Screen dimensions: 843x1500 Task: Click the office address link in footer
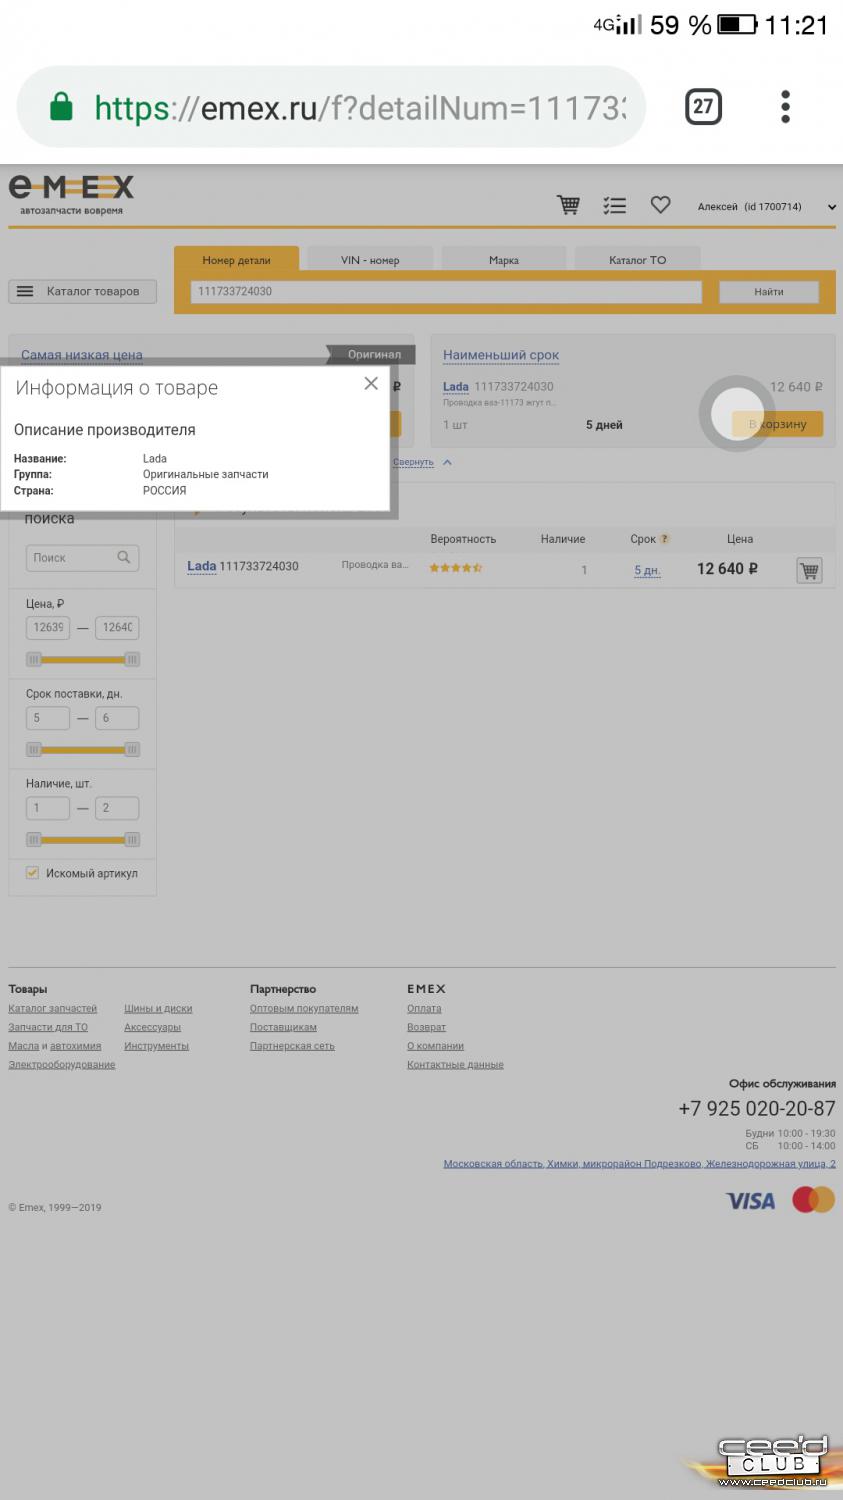(639, 1163)
